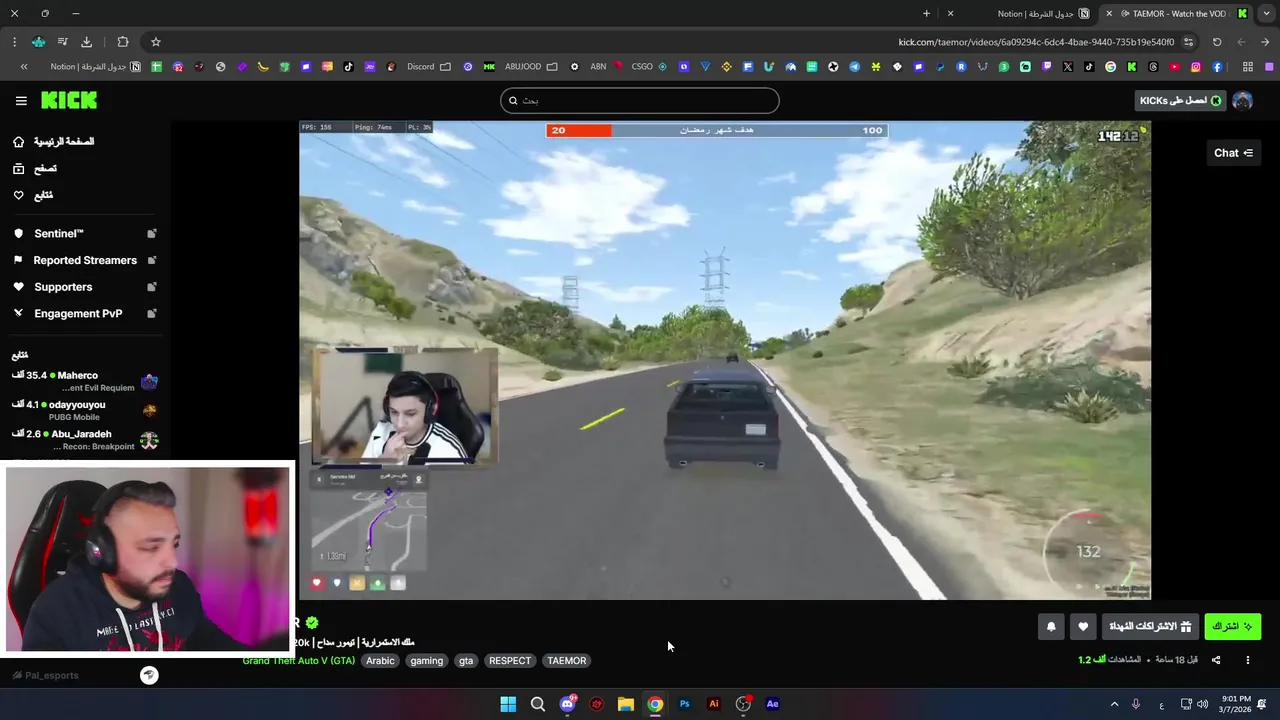The width and height of the screenshot is (1280, 720).
Task: Open a new browser tab
Action: pyautogui.click(x=926, y=14)
